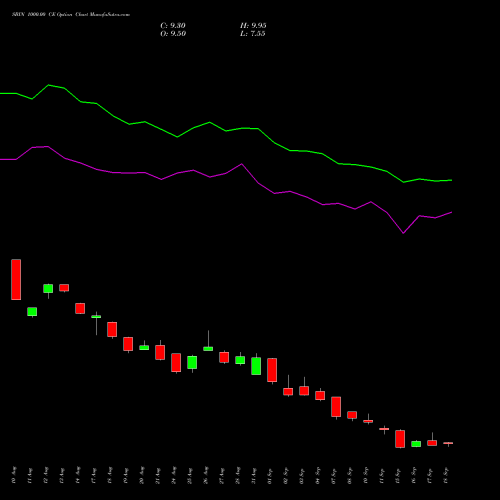Click the low value L: 7.55
The height and width of the screenshot is (500, 500).
coord(253,34)
